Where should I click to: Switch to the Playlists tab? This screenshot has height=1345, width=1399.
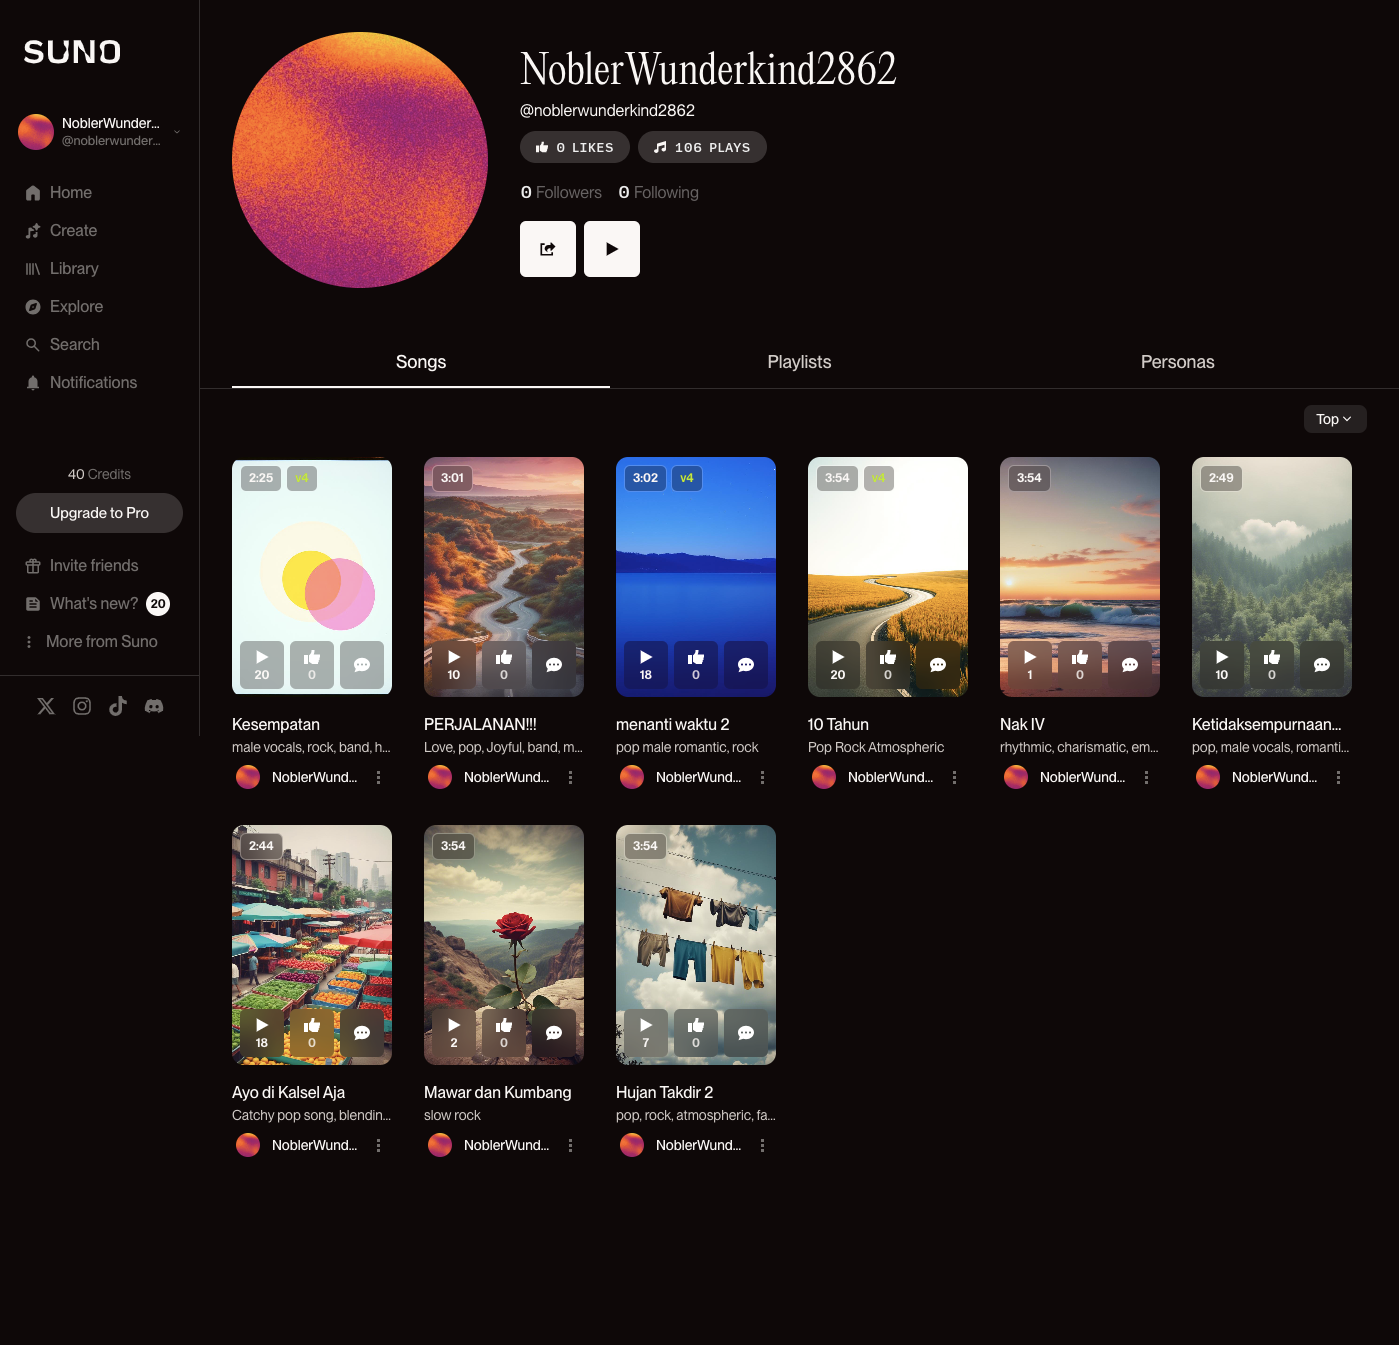point(799,362)
